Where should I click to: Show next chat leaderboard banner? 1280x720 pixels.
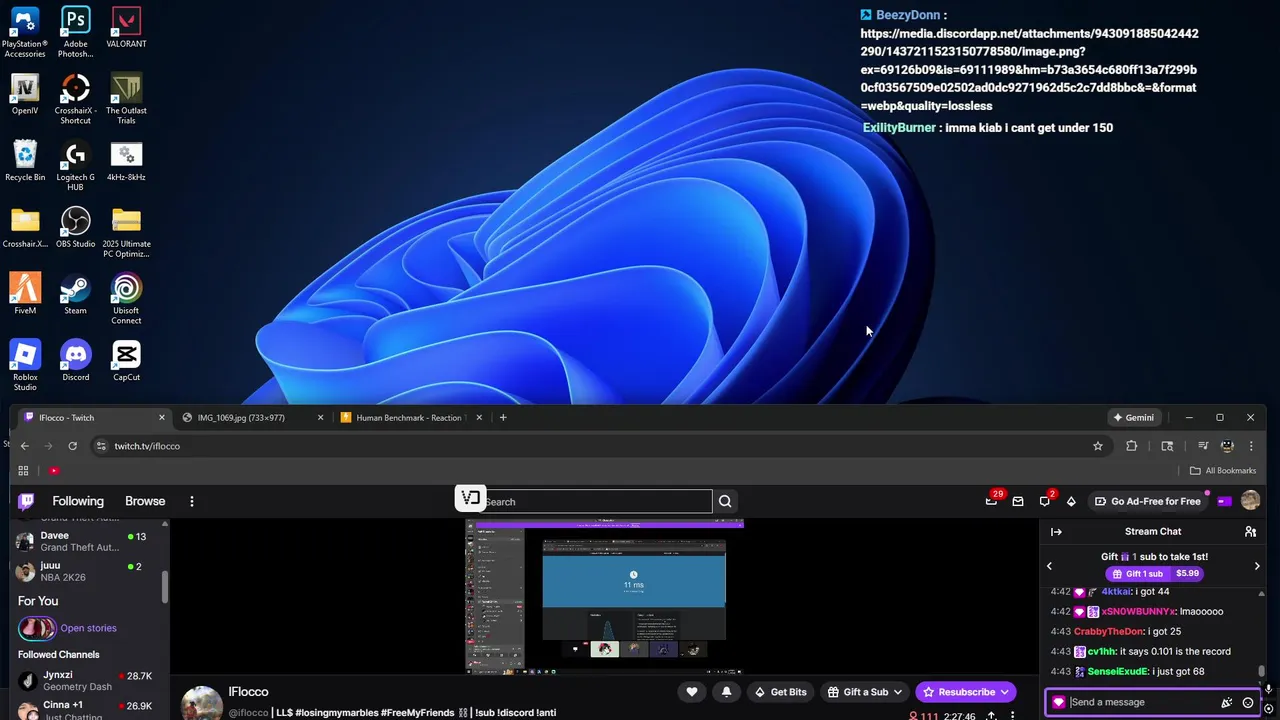(x=1257, y=566)
